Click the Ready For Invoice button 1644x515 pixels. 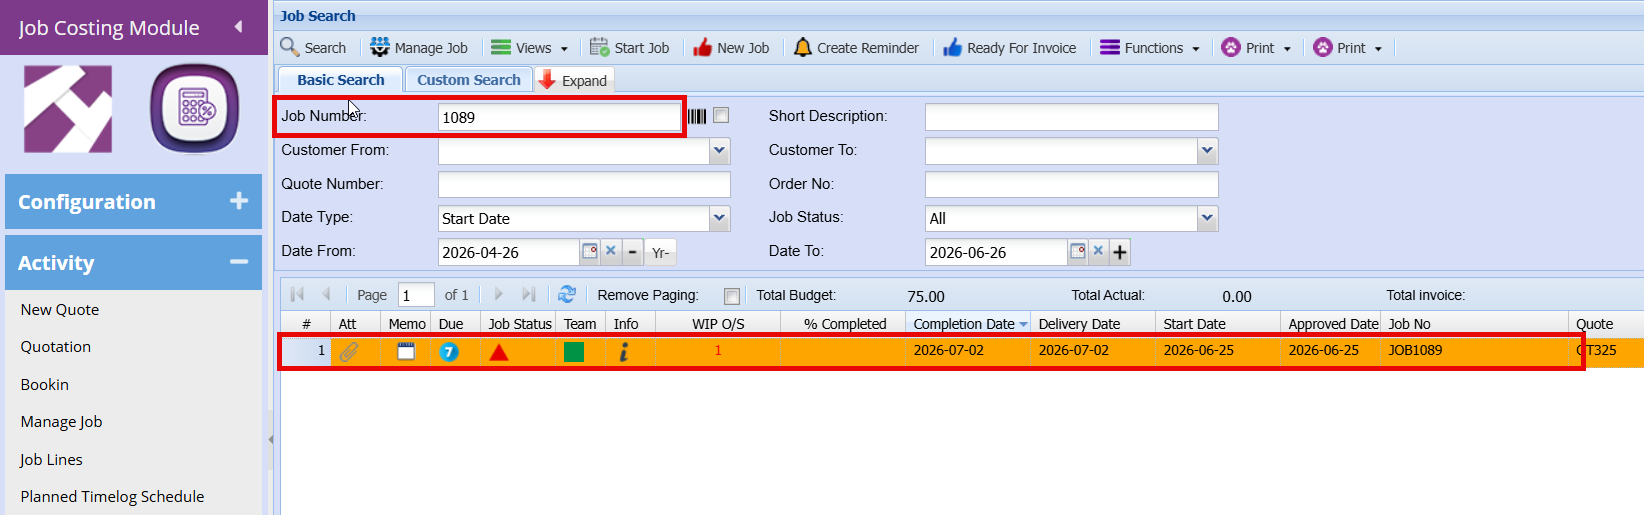[x=1009, y=47]
